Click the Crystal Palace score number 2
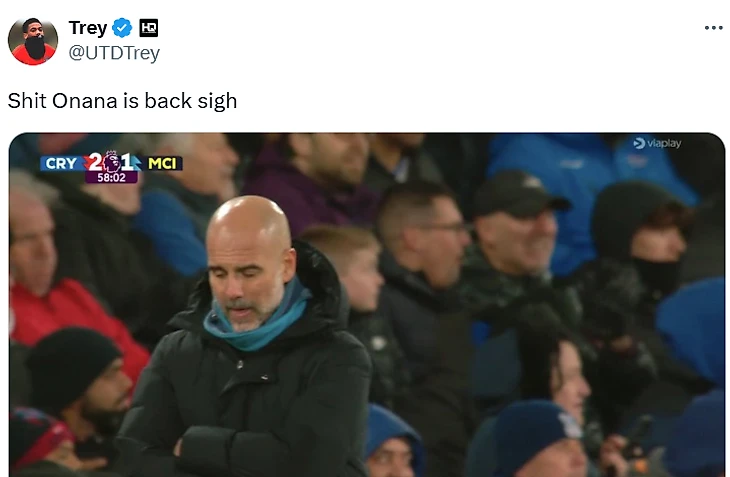This screenshot has width=730, height=477. point(95,162)
